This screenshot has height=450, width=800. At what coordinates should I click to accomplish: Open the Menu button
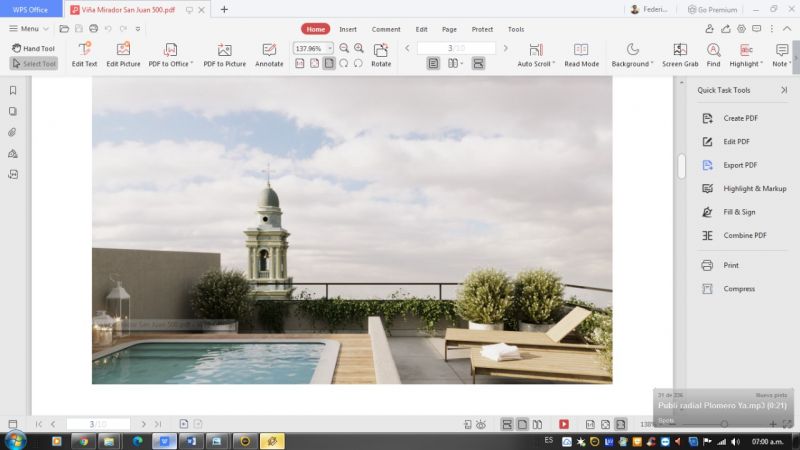point(29,29)
